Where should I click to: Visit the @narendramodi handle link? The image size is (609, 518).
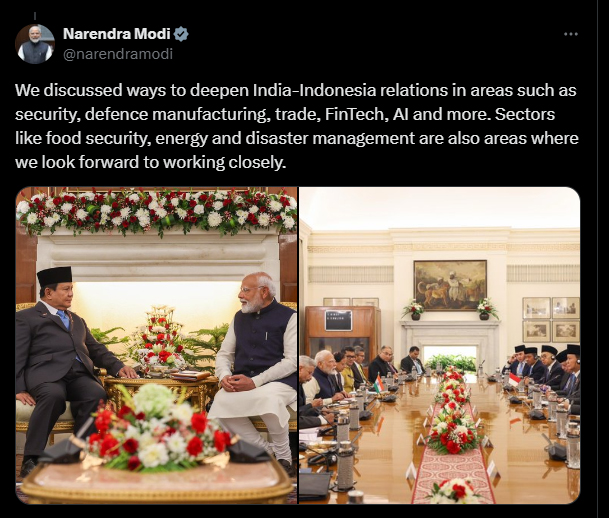[118, 54]
